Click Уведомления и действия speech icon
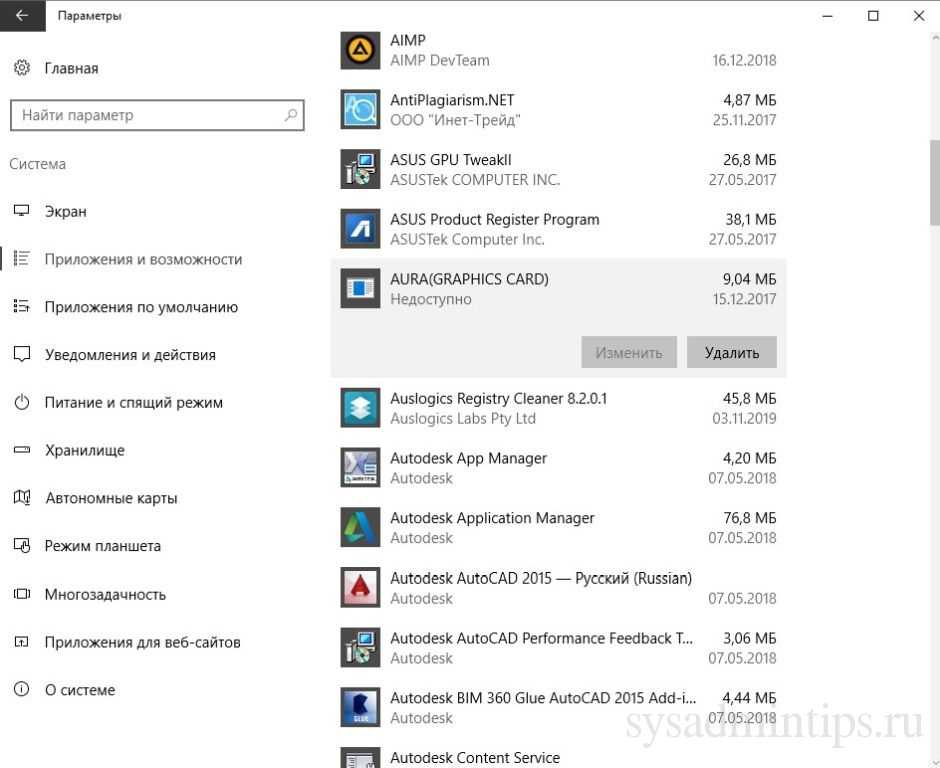 [22, 354]
